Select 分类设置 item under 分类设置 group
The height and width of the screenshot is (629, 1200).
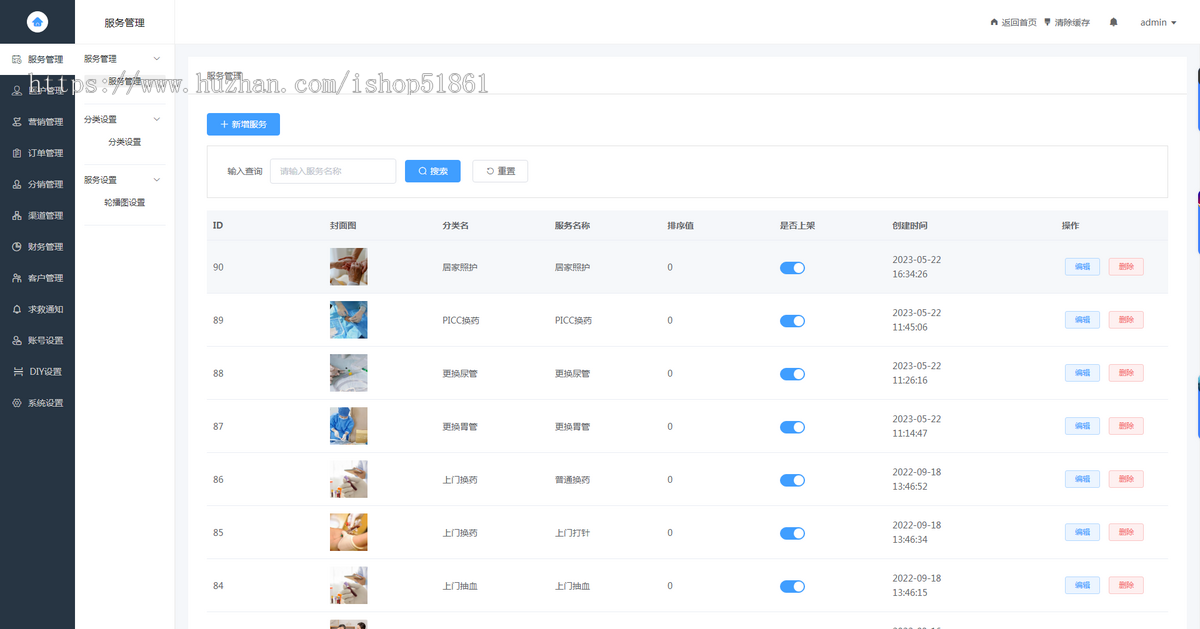pos(125,142)
